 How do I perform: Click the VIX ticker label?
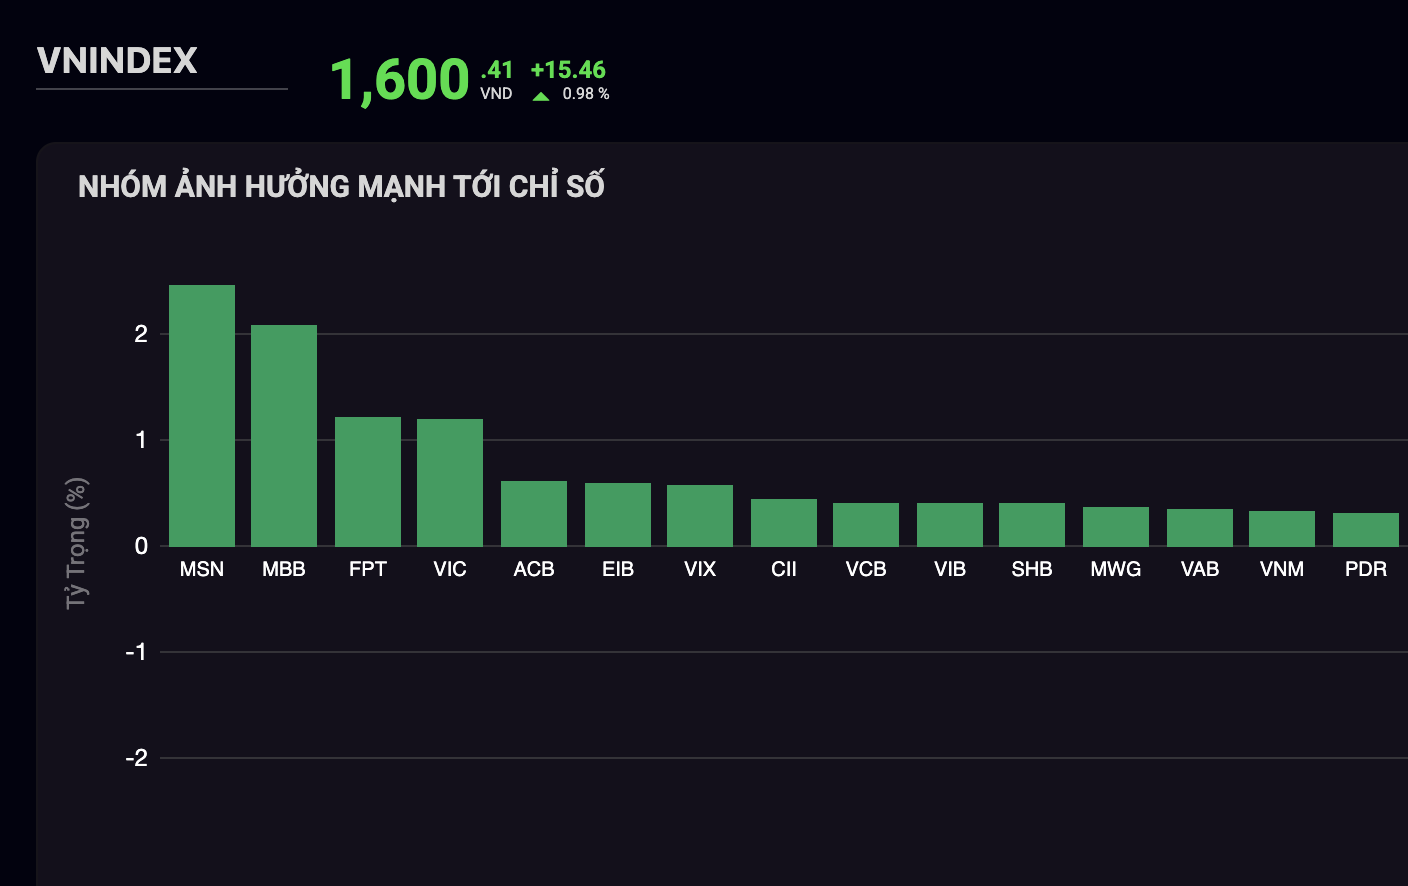pos(700,569)
